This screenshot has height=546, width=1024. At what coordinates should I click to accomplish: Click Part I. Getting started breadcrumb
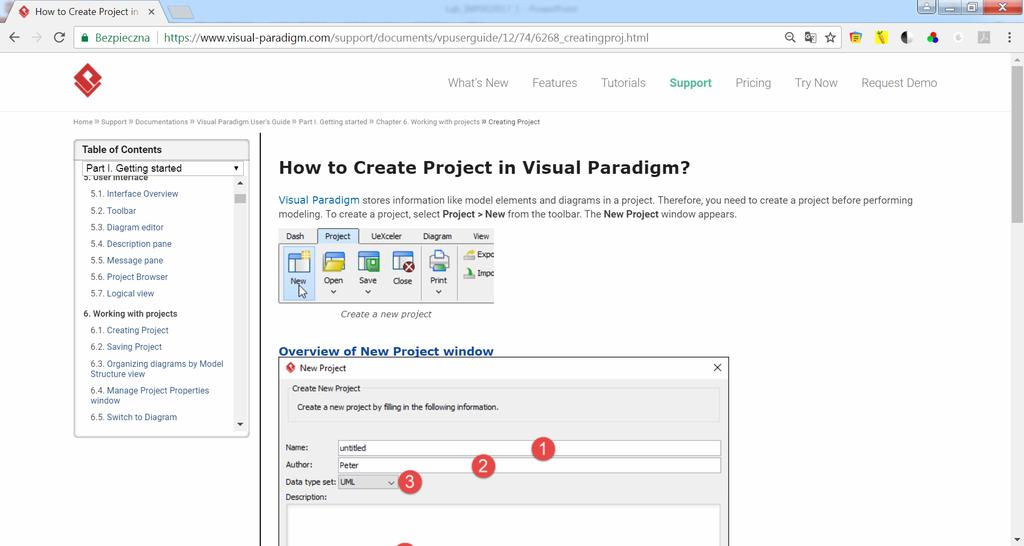click(x=333, y=122)
